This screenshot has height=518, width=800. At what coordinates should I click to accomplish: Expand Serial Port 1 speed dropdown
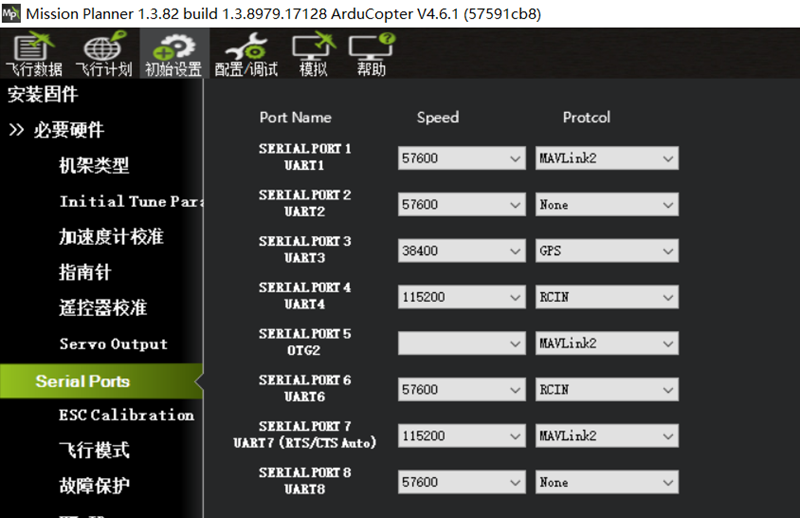pos(515,158)
